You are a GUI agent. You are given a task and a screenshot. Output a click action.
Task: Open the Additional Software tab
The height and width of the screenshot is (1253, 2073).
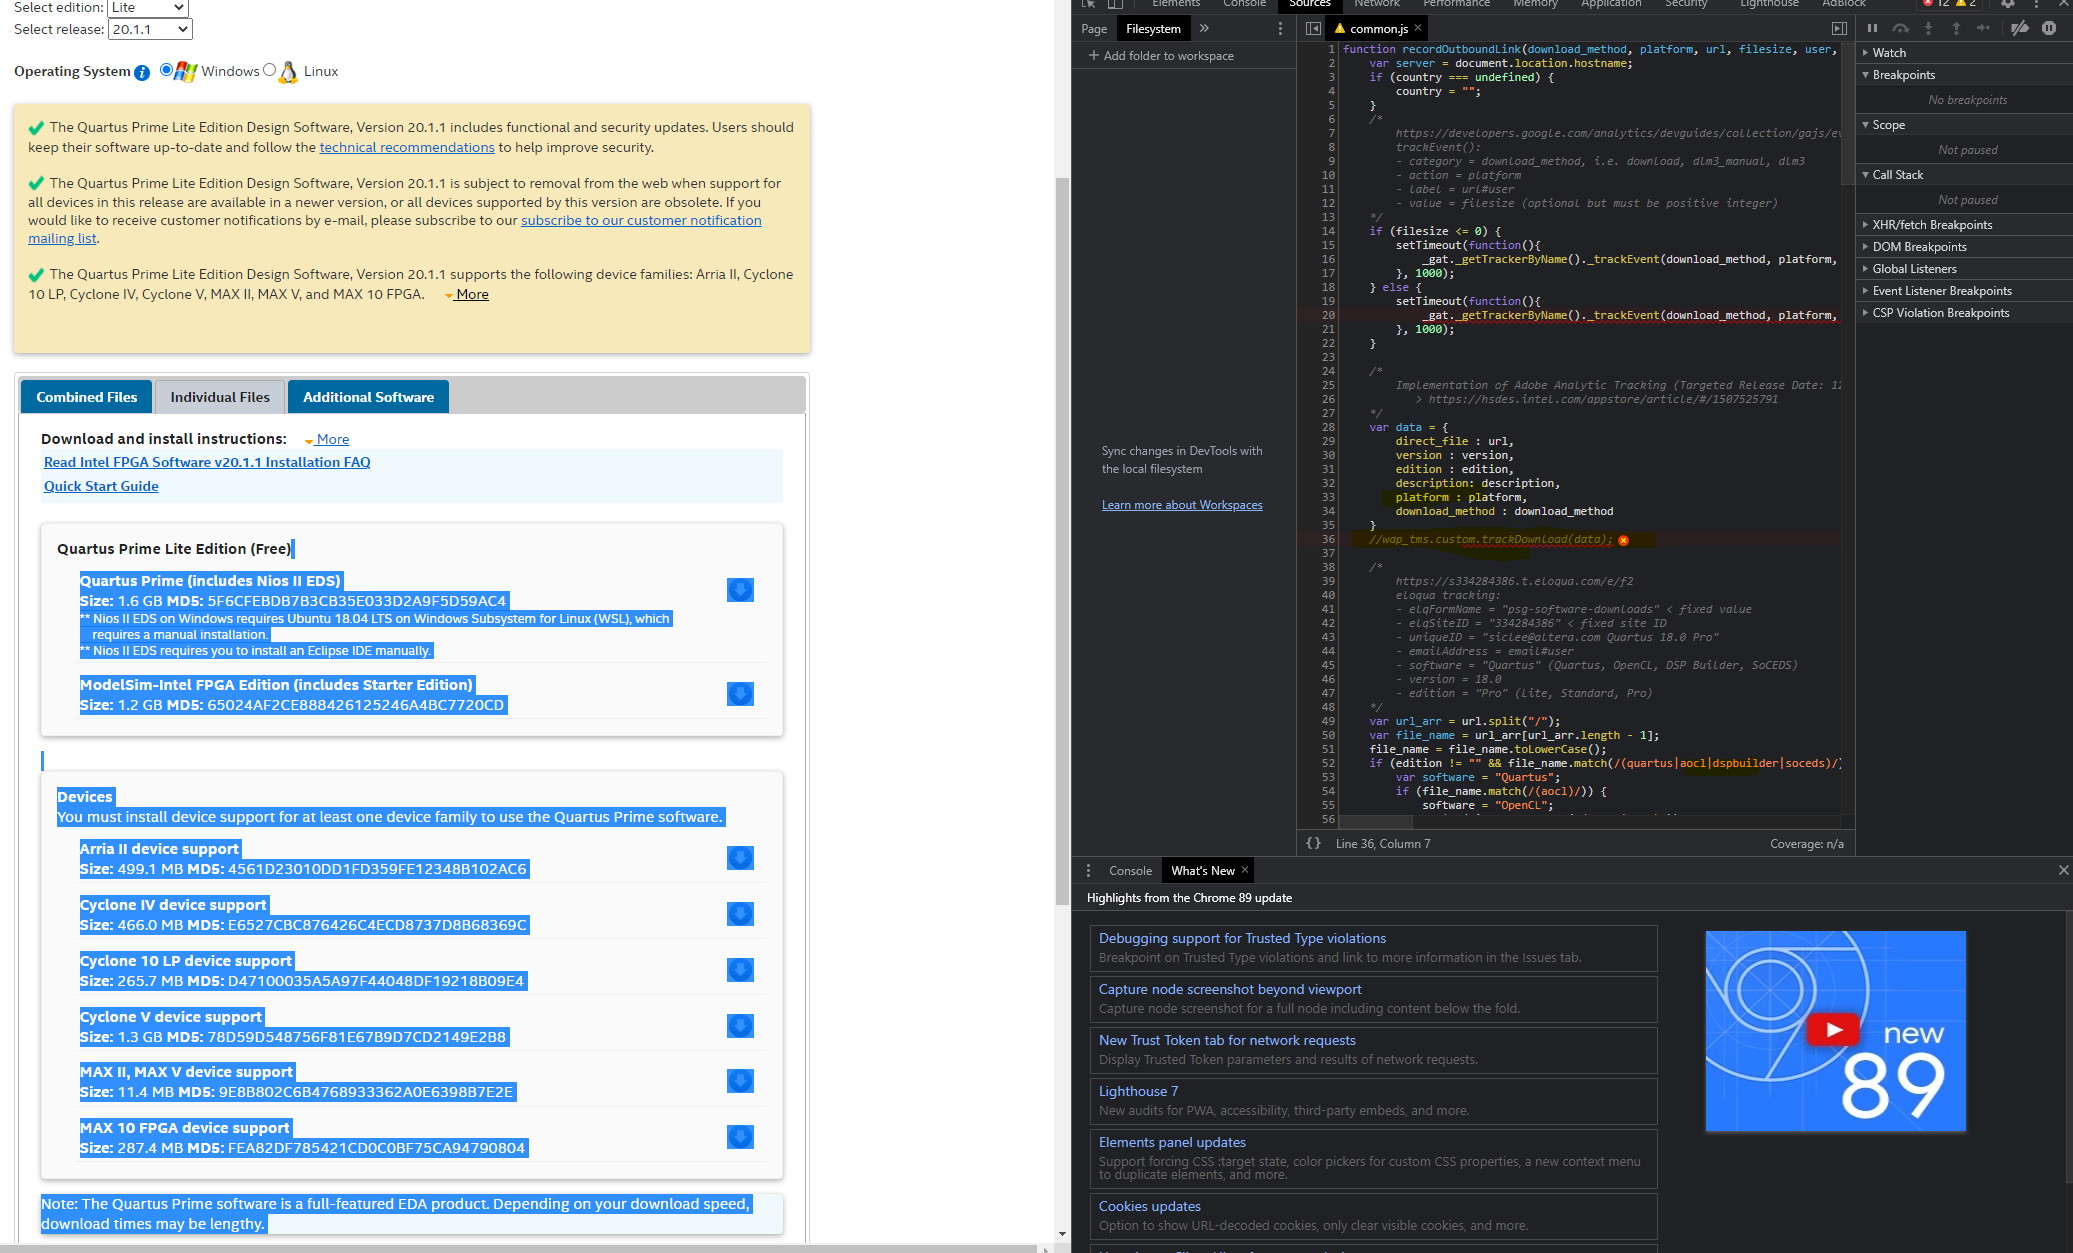click(x=368, y=397)
